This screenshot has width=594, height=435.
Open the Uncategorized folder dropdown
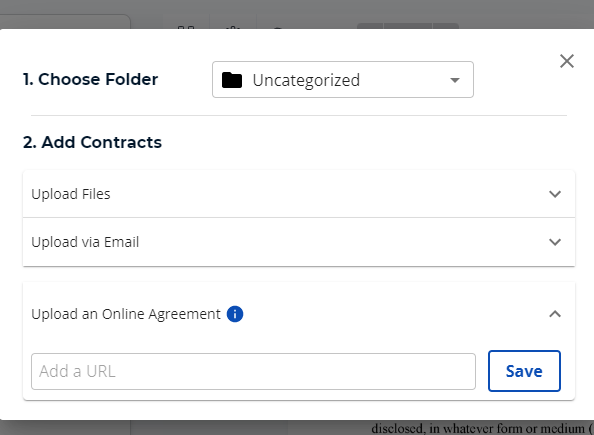coord(343,80)
